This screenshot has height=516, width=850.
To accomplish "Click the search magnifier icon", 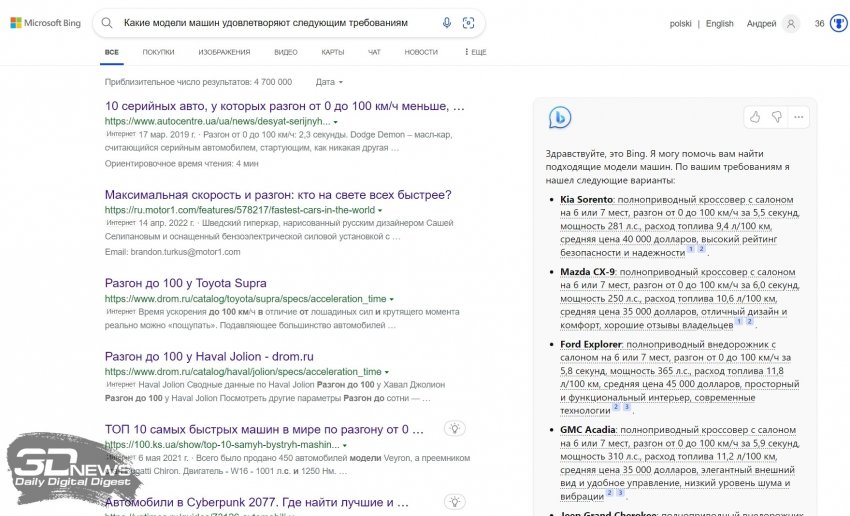I will tap(107, 23).
